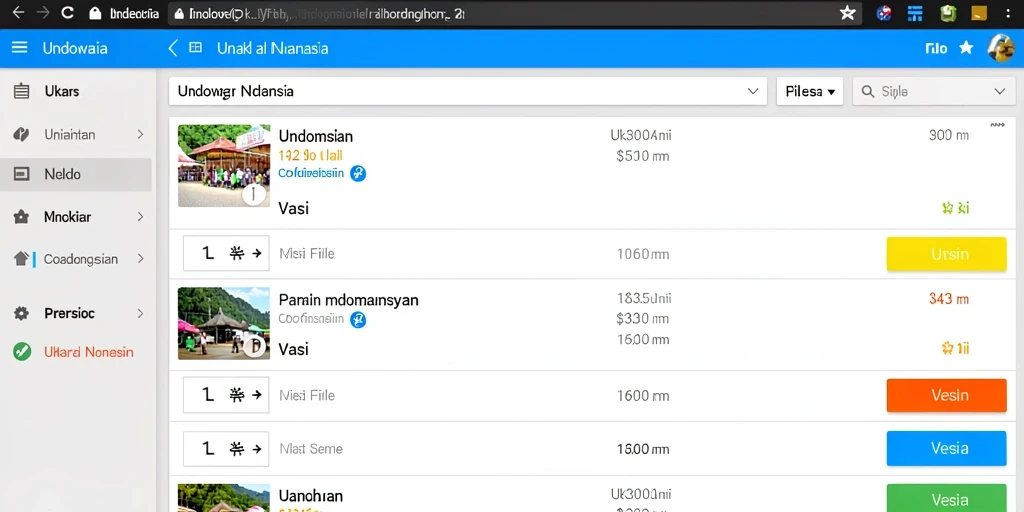This screenshot has height=512, width=1024.
Task: Click the browser forward arrow
Action: pos(42,12)
